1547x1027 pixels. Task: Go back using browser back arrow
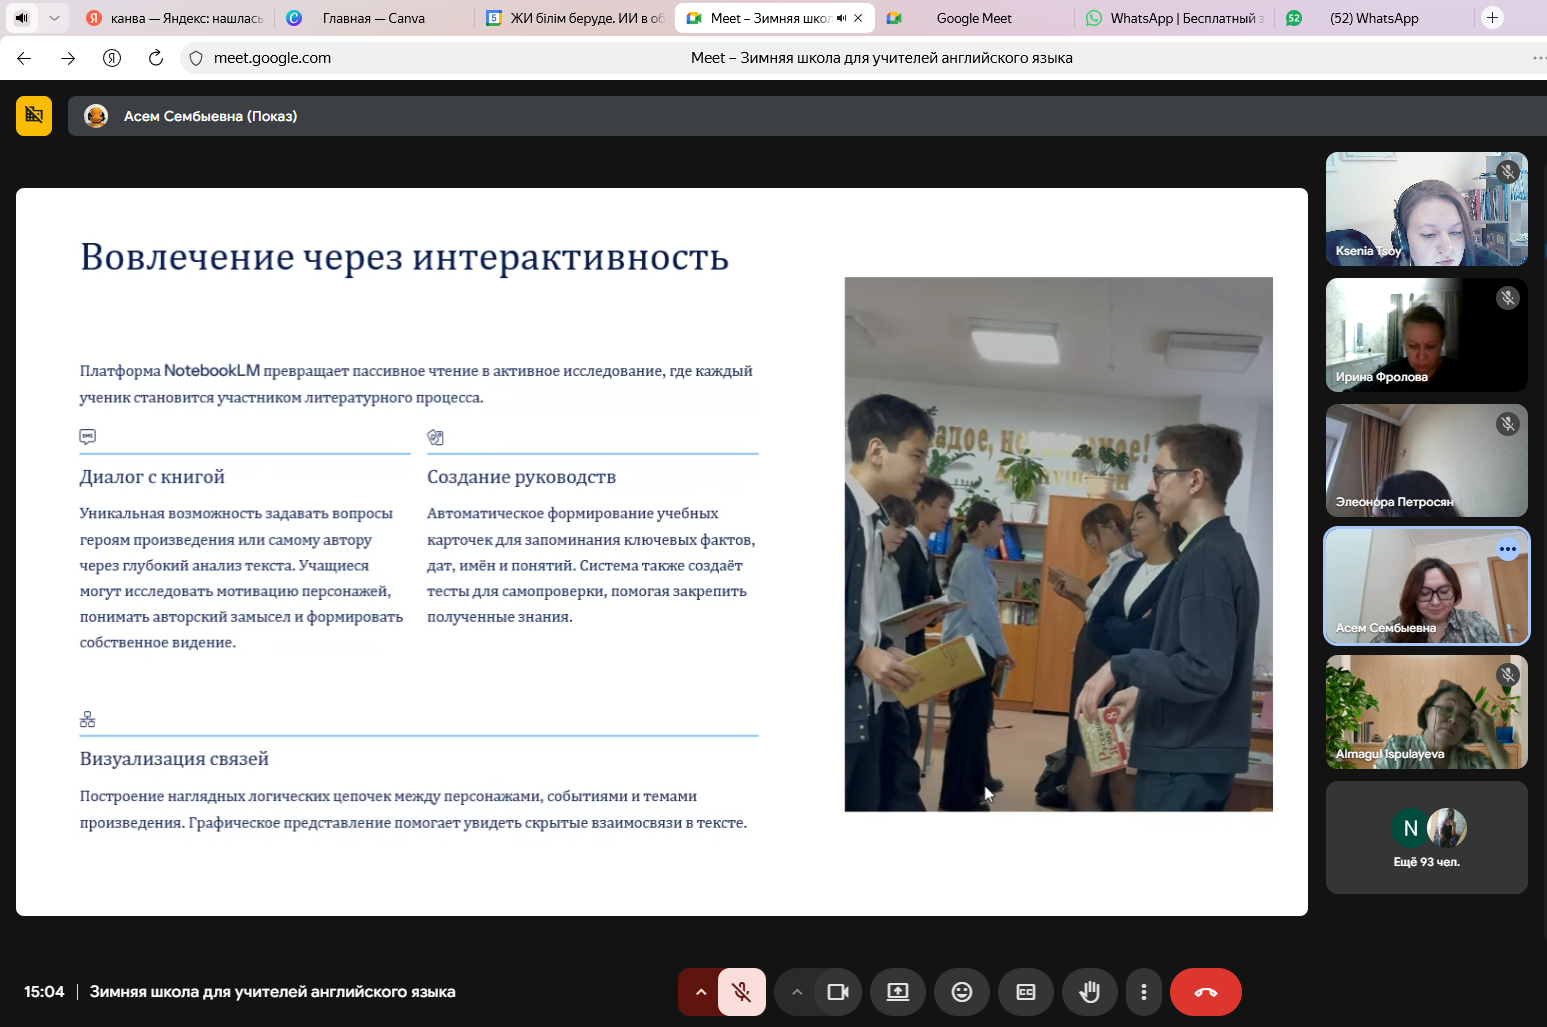click(24, 58)
